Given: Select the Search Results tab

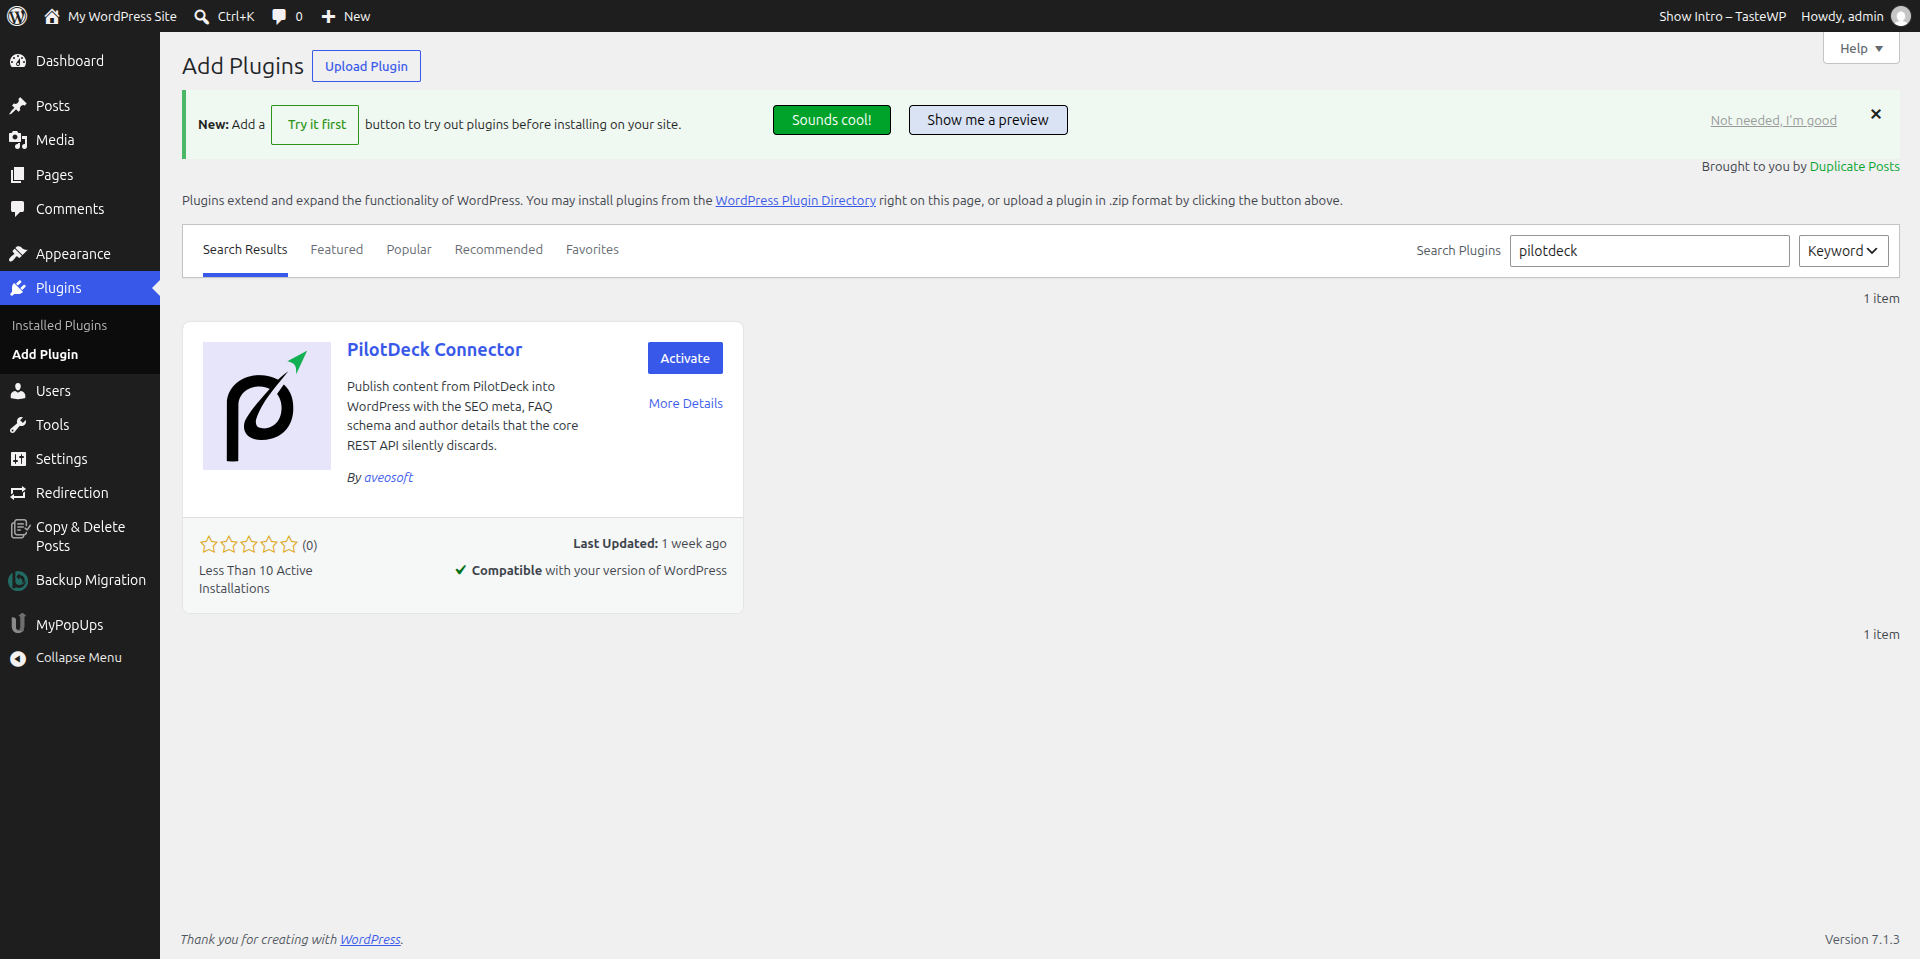Looking at the screenshot, I should click(x=245, y=250).
